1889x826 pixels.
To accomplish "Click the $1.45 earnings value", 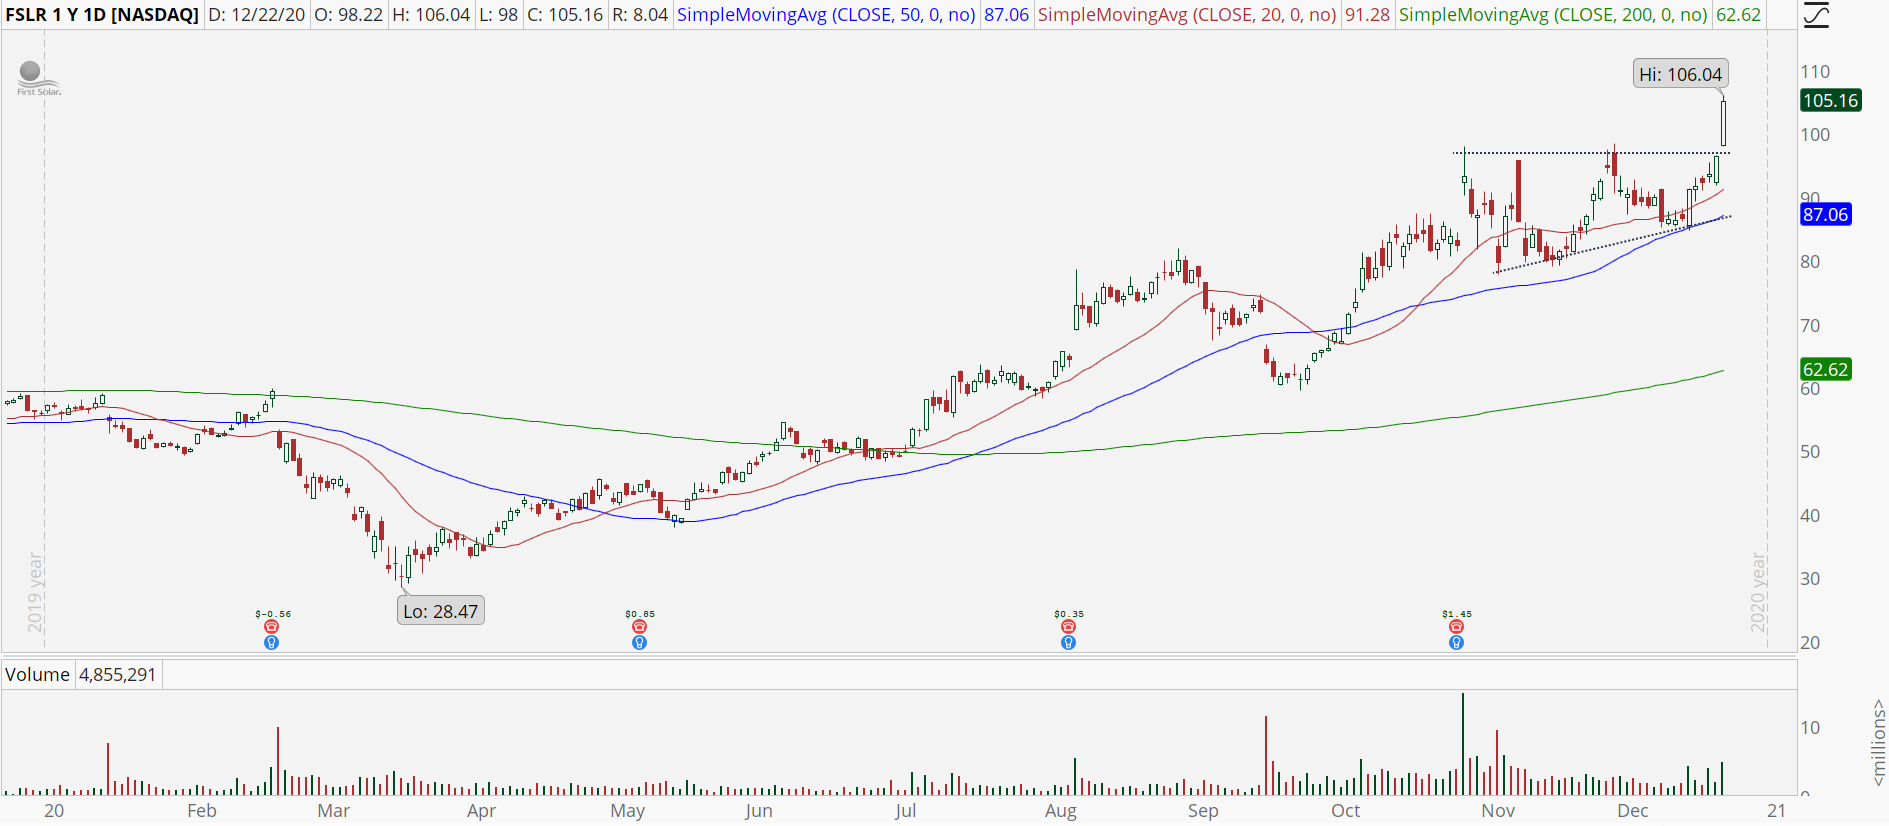I will (x=1457, y=614).
